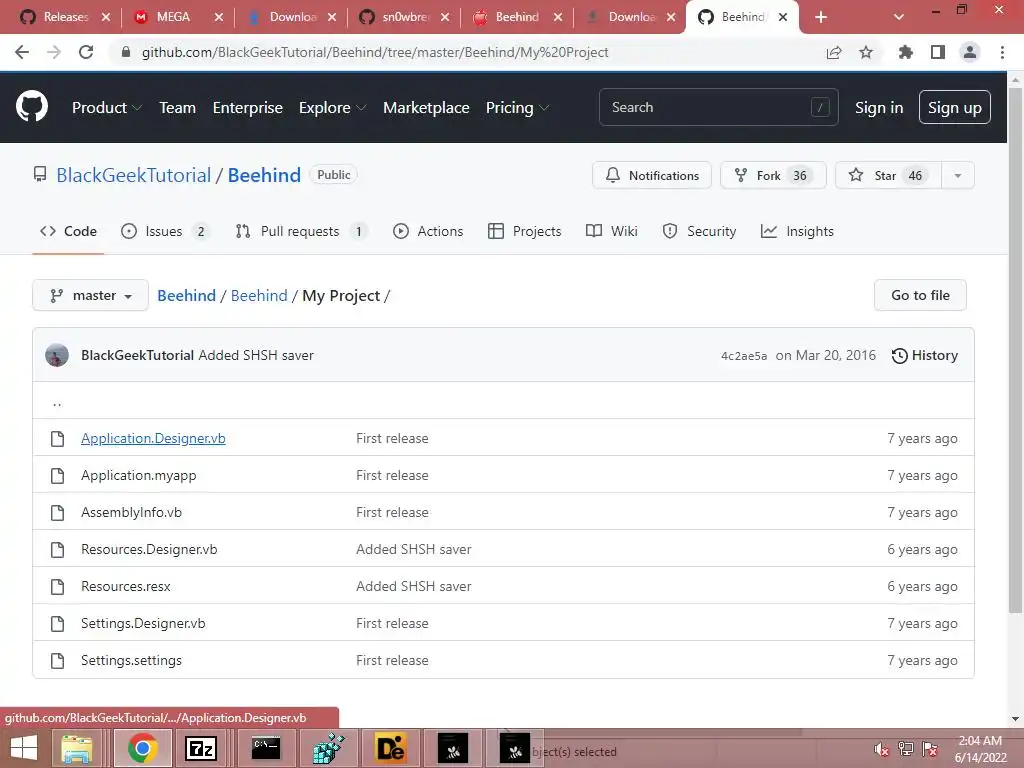Viewport: 1024px width, 768px height.
Task: Open the Actions tab
Action: pos(428,231)
